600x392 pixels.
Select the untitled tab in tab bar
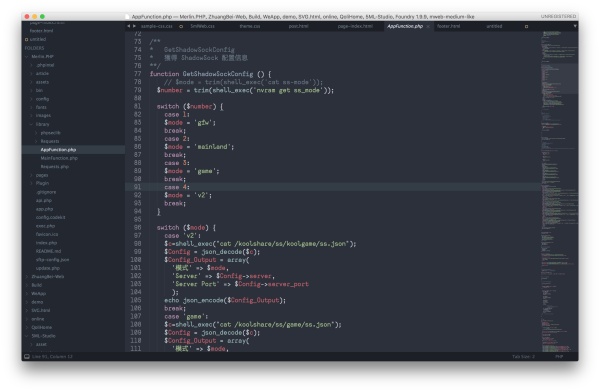pyautogui.click(x=494, y=26)
